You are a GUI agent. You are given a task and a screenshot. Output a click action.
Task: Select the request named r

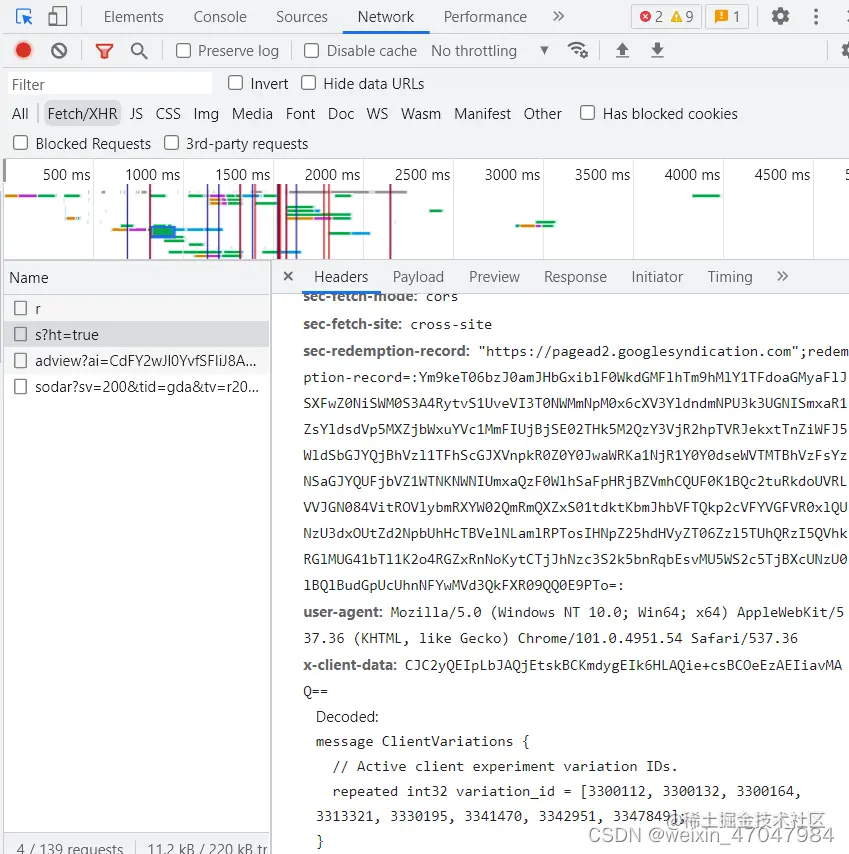click(137, 308)
